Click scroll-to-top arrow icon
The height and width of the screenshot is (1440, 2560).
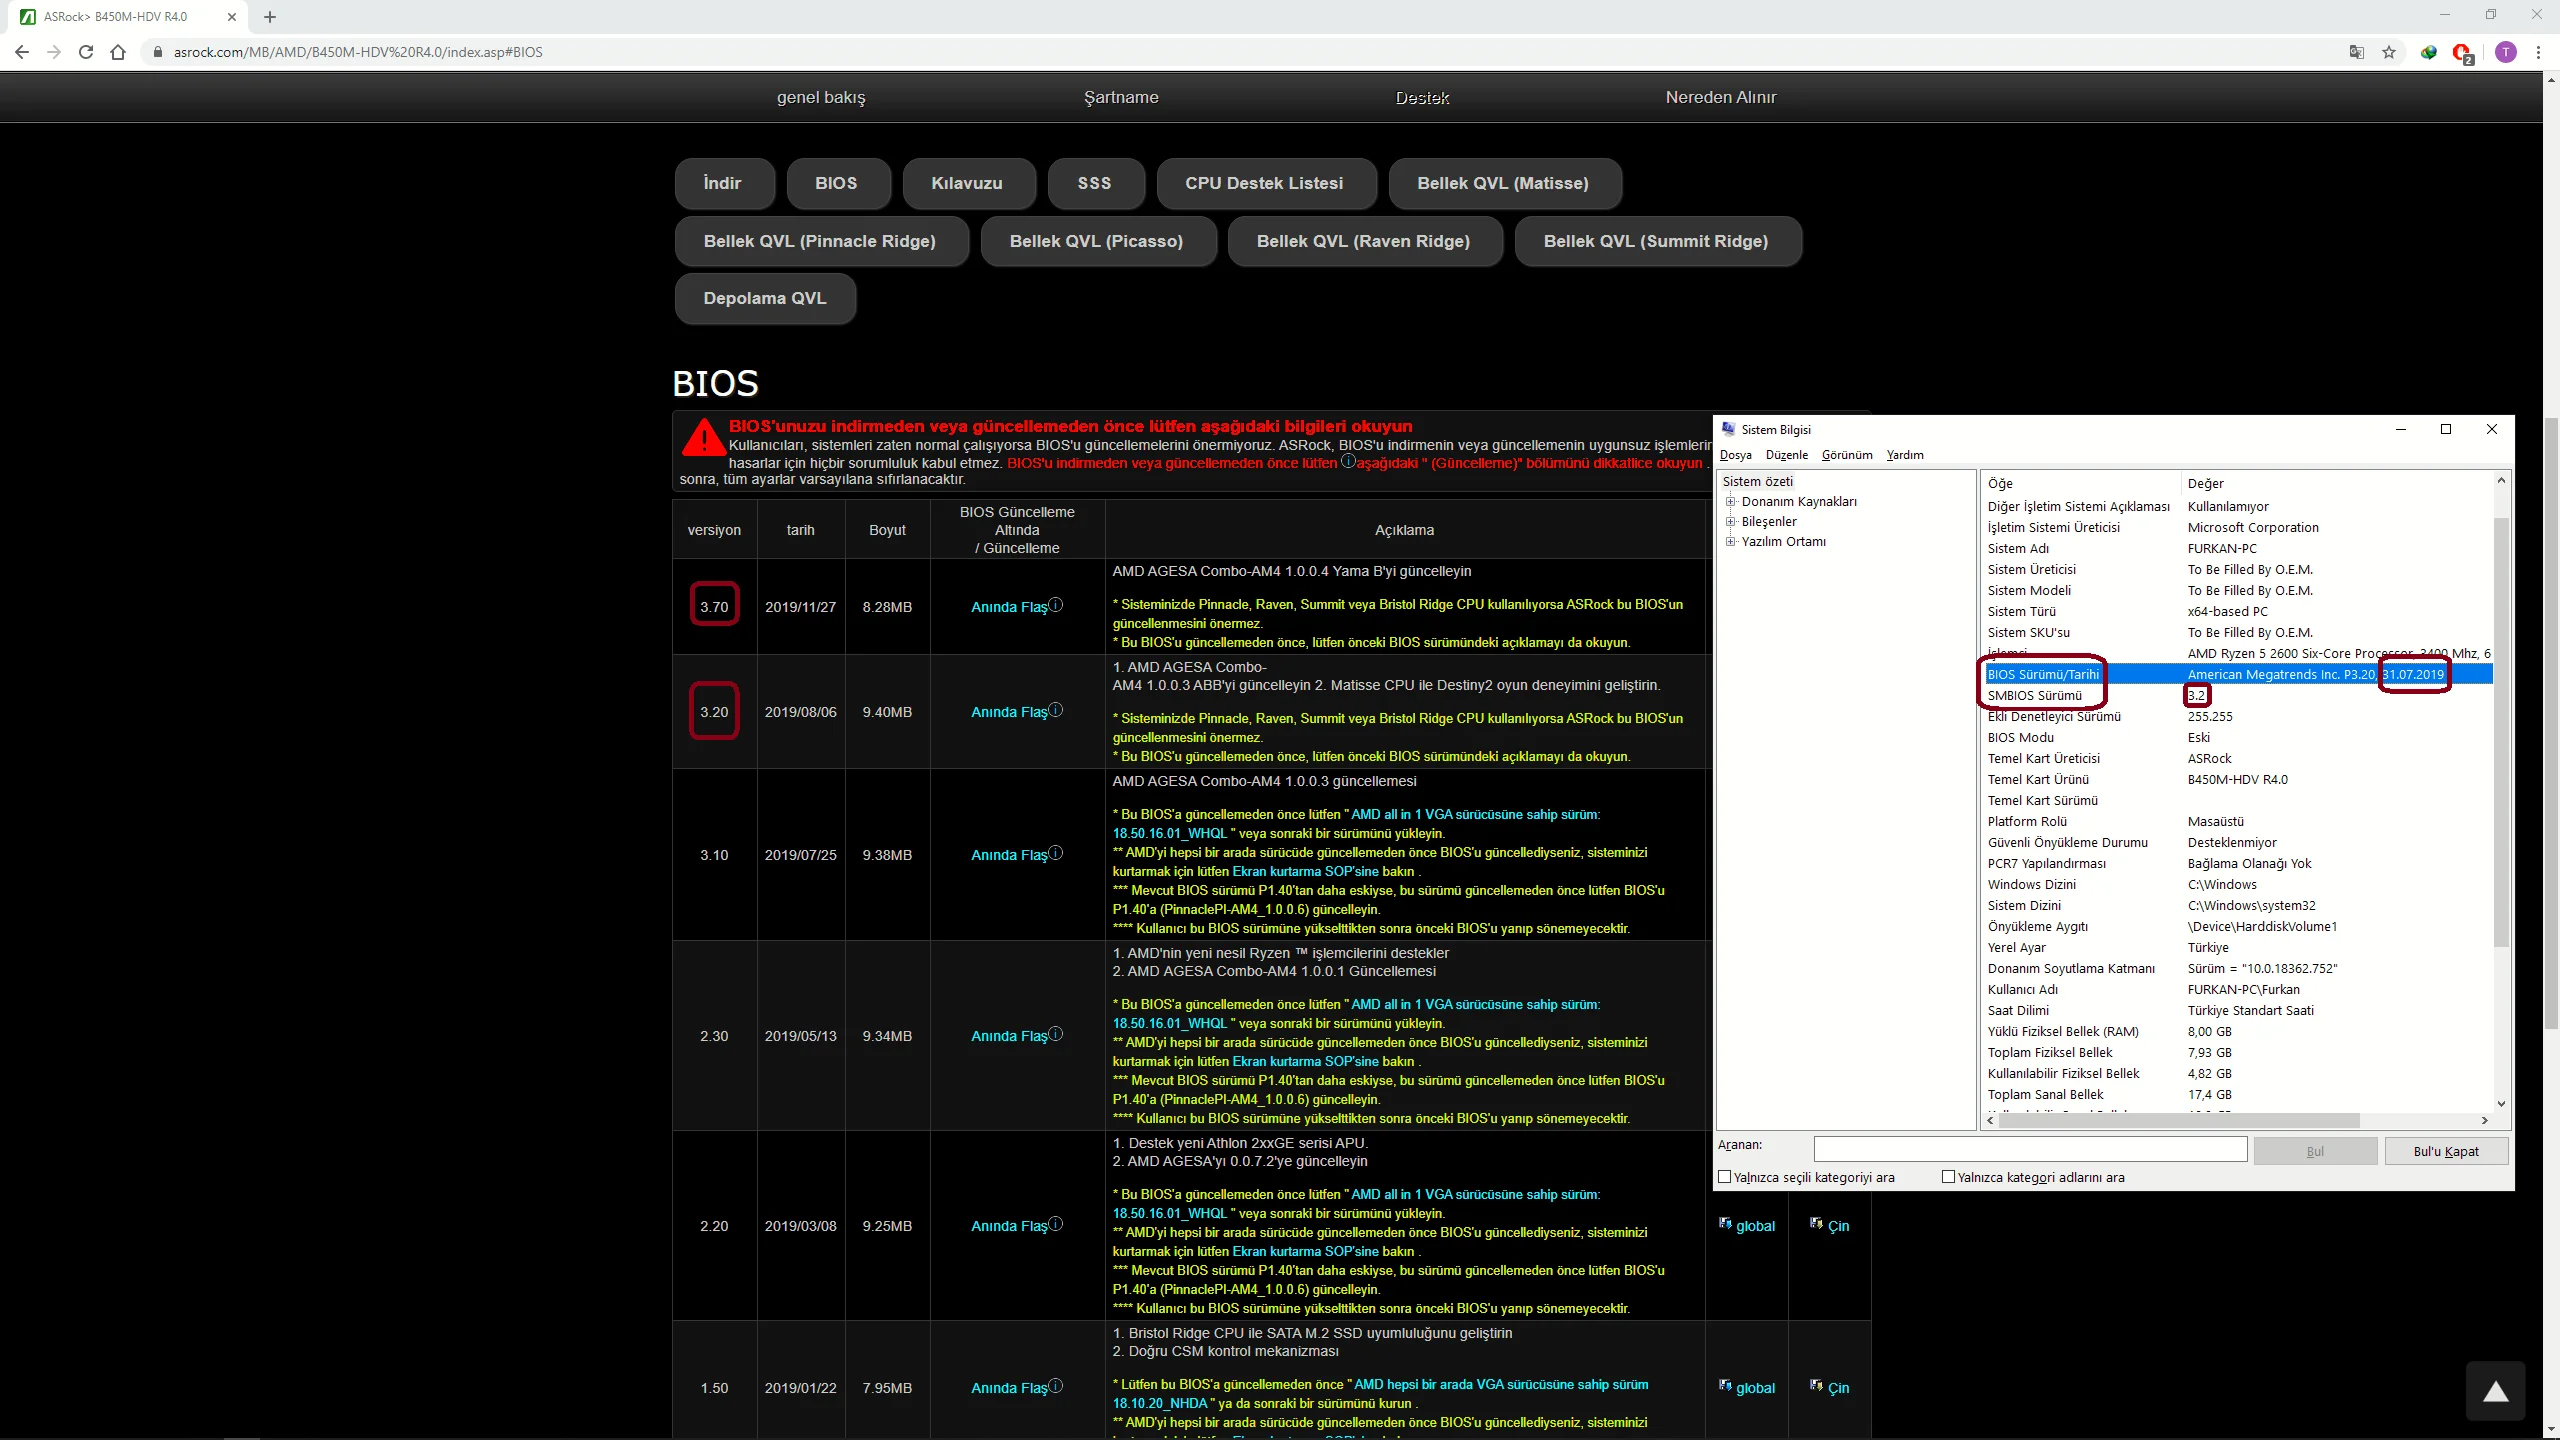pyautogui.click(x=2495, y=1391)
